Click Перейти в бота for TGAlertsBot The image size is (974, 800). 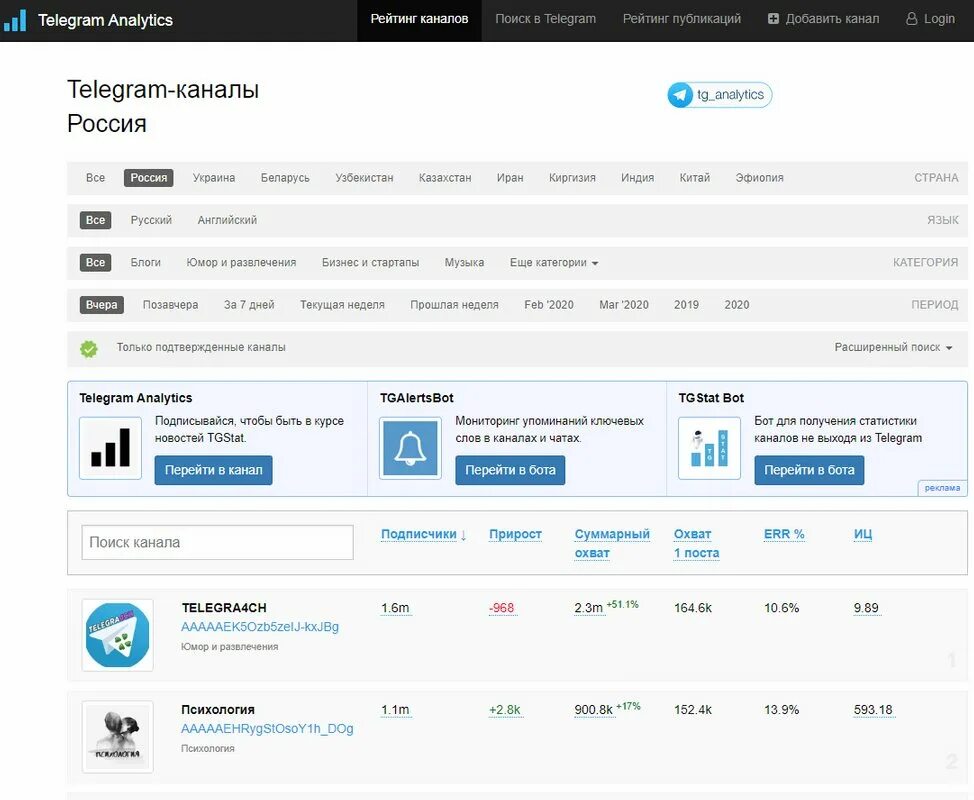(510, 470)
